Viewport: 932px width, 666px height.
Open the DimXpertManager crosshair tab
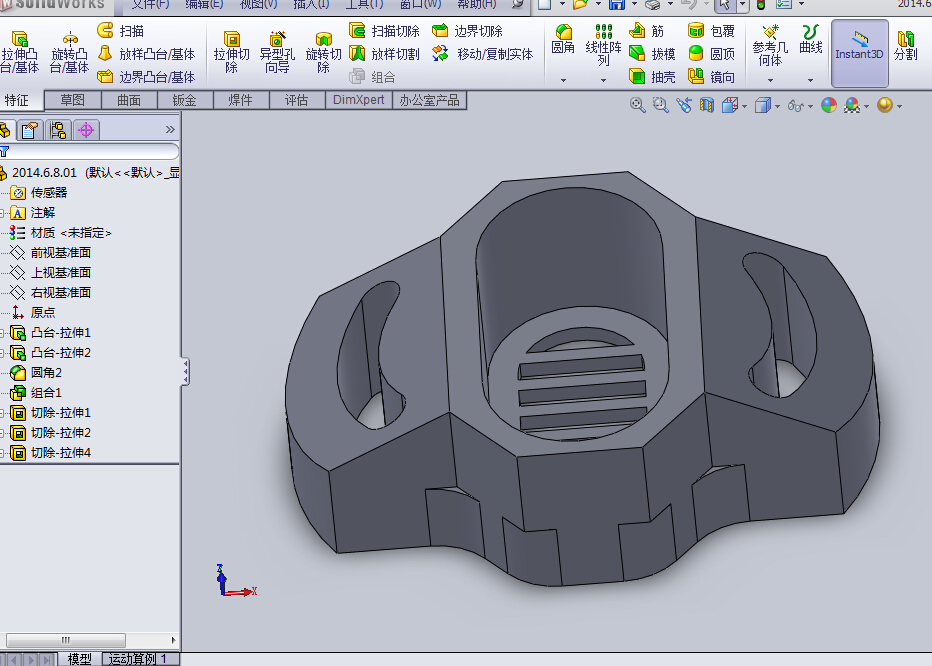click(85, 129)
